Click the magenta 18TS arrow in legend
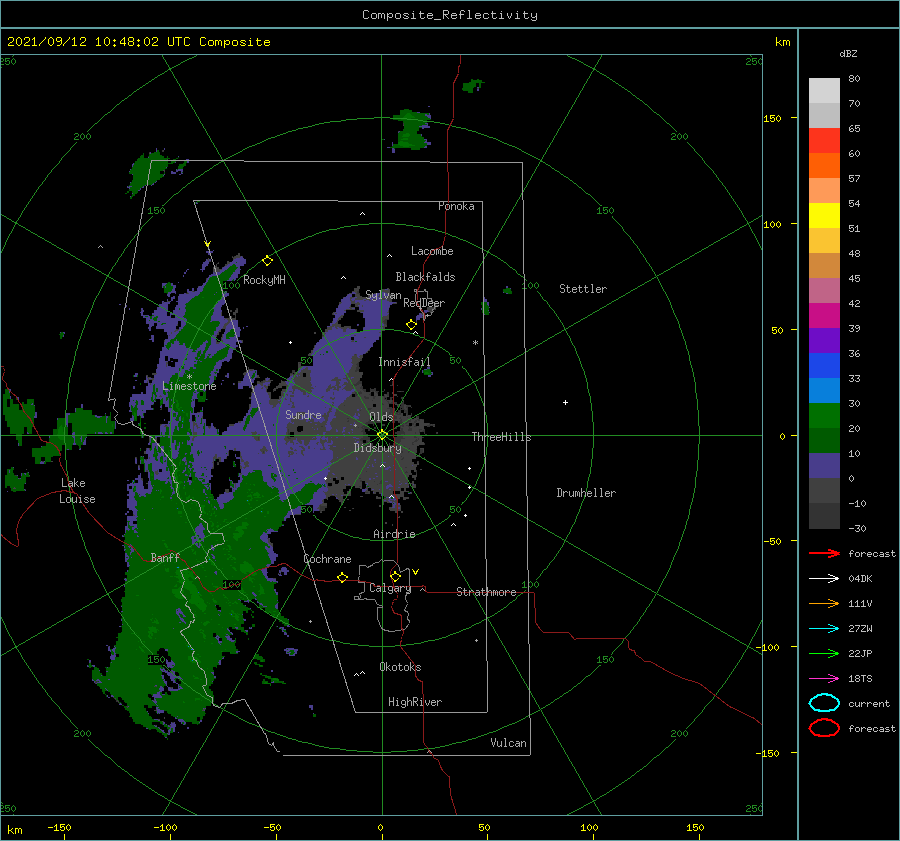900x841 pixels. (824, 679)
